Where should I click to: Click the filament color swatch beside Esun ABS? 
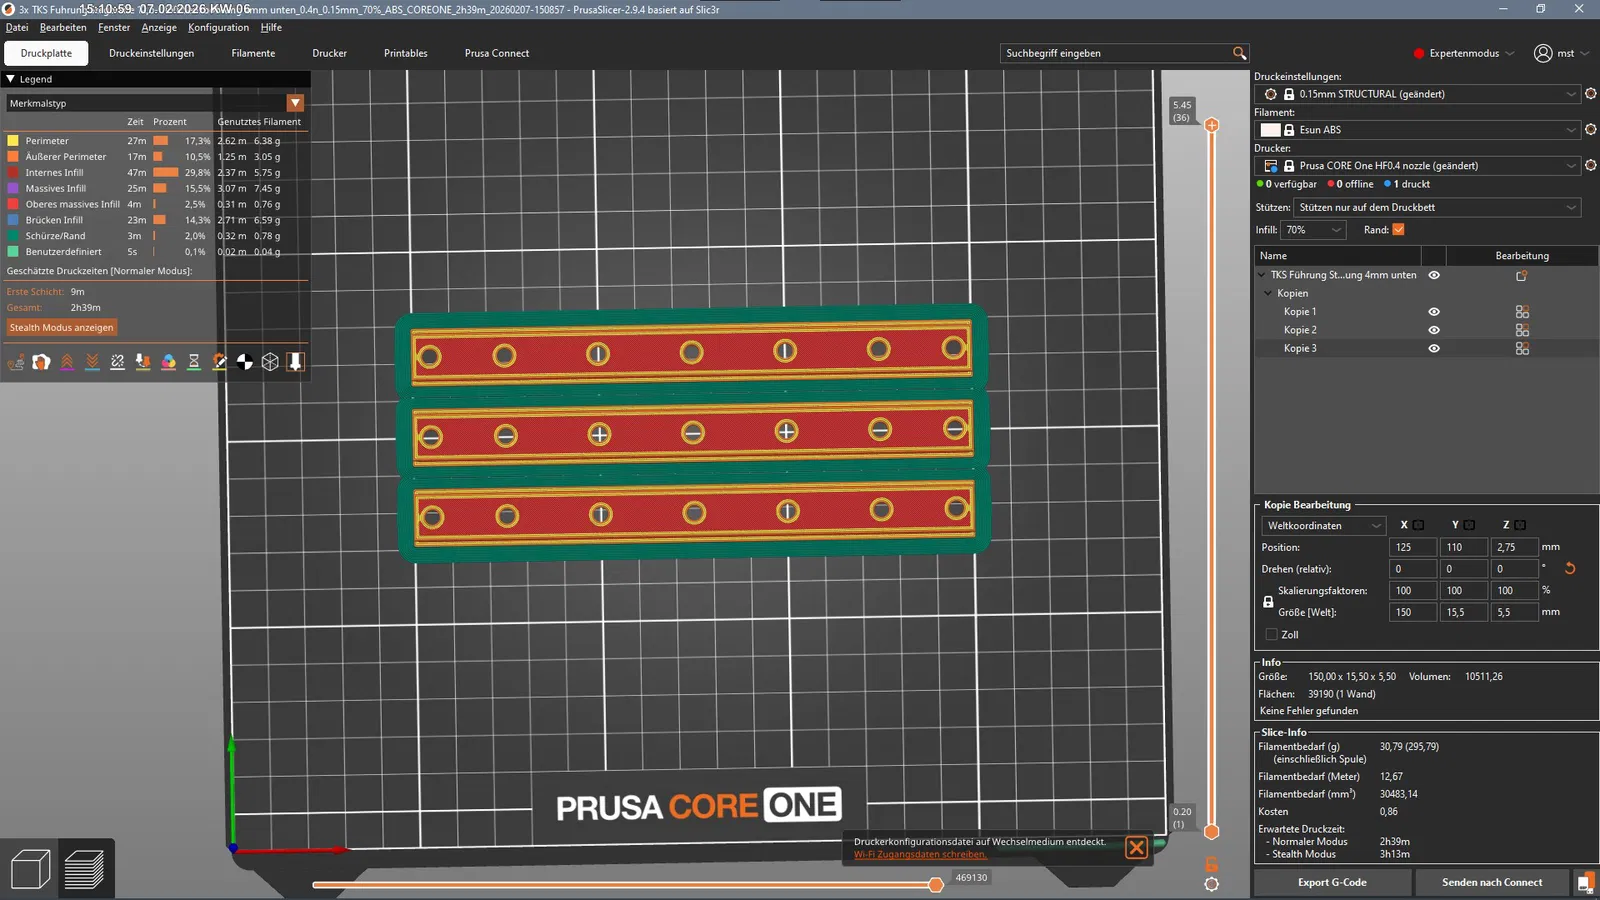click(1271, 130)
